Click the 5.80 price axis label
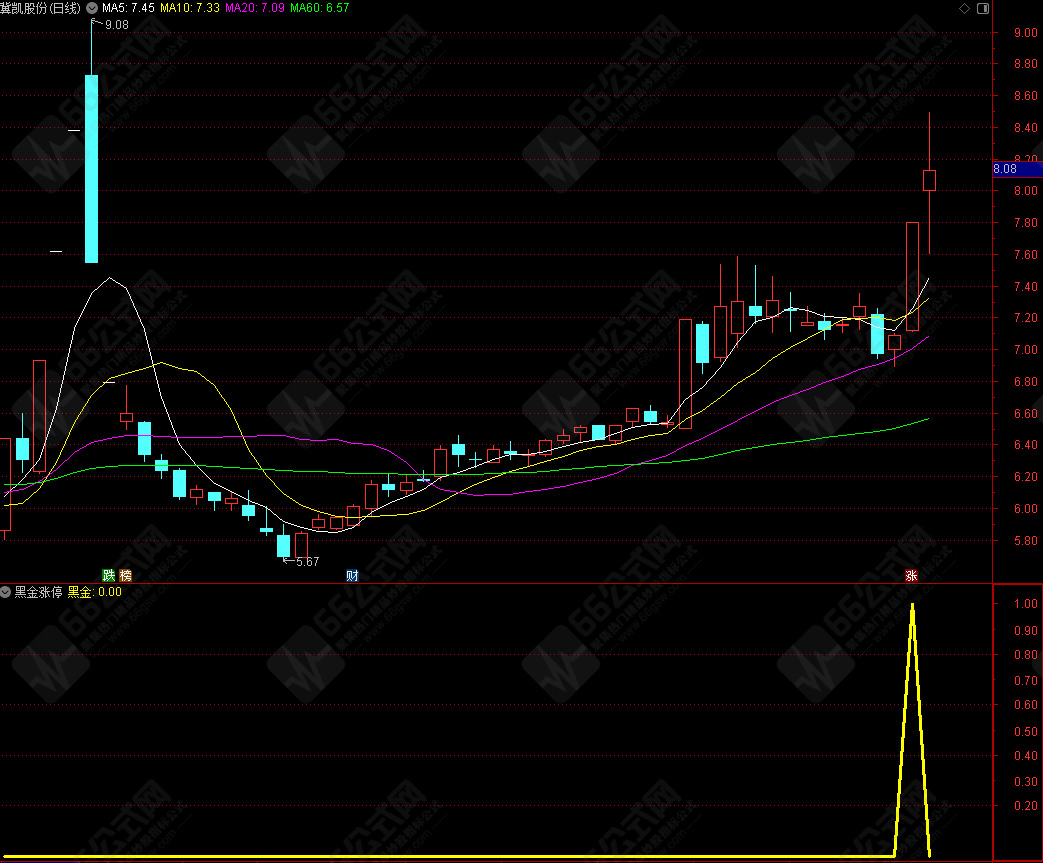 tap(1025, 540)
